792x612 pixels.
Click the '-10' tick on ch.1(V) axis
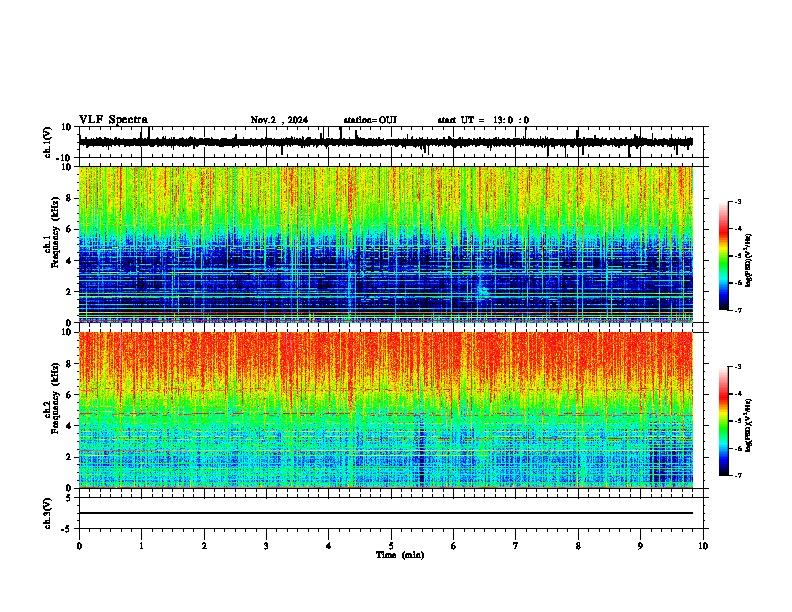click(x=65, y=158)
